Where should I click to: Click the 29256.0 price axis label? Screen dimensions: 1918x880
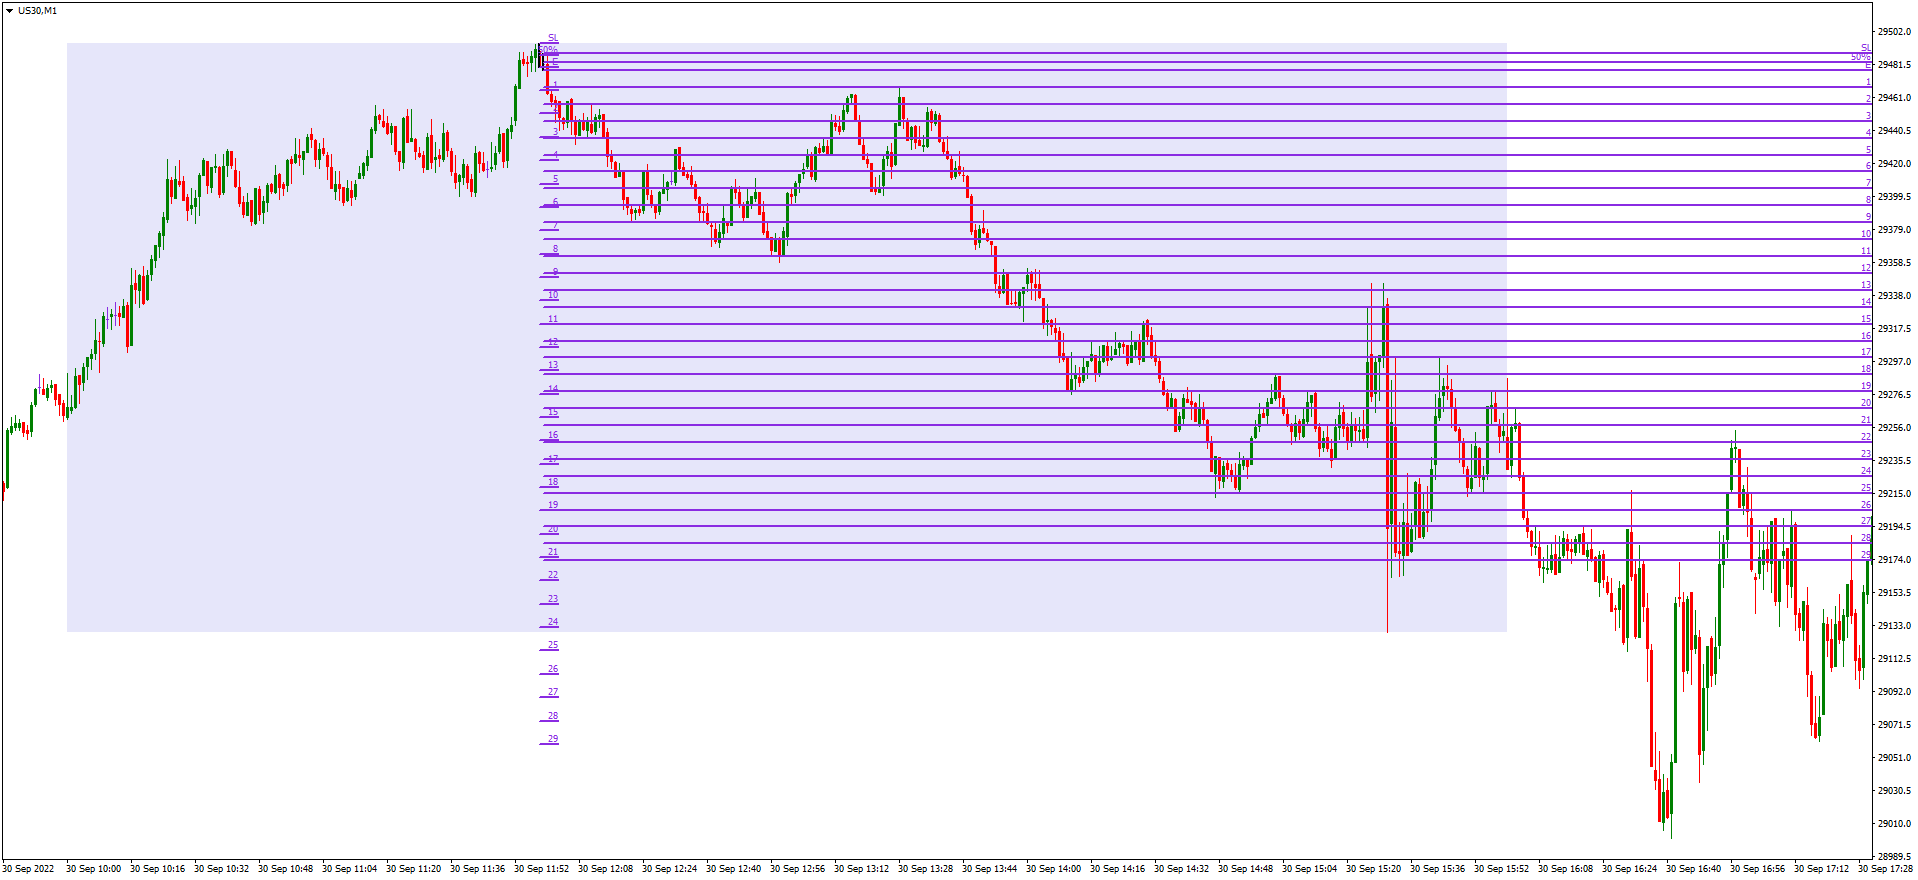point(1894,428)
